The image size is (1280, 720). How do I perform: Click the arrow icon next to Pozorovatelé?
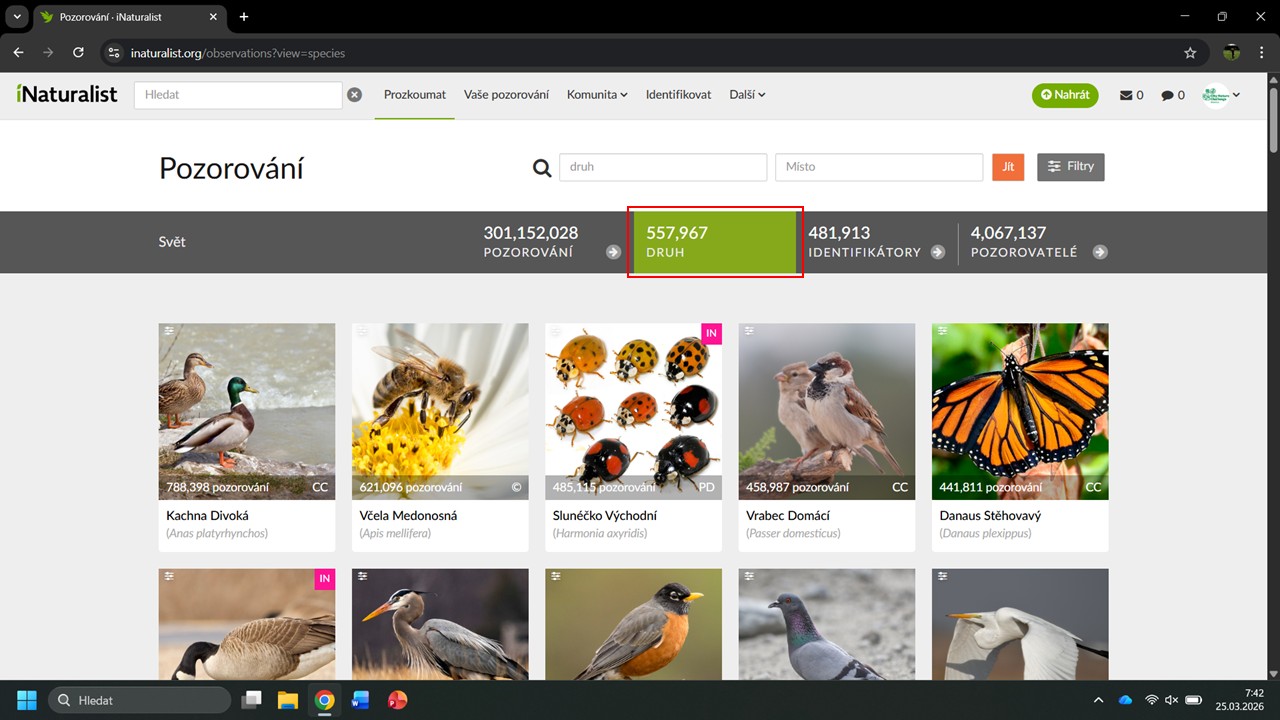1100,252
